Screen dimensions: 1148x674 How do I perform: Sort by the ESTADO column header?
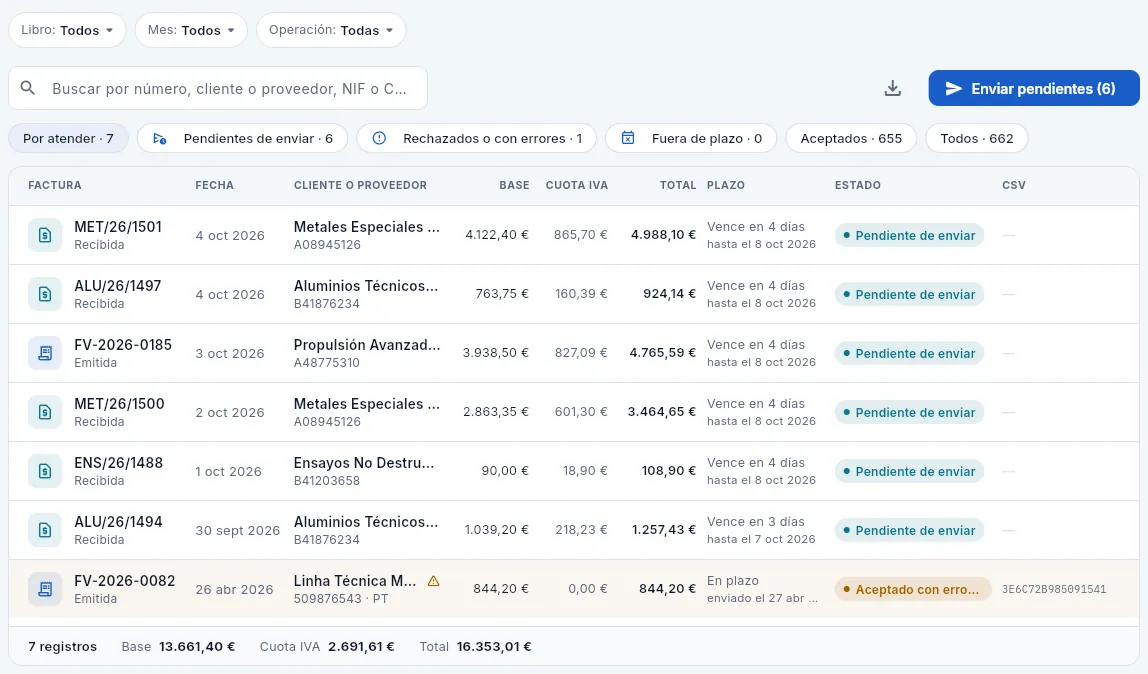(x=857, y=185)
